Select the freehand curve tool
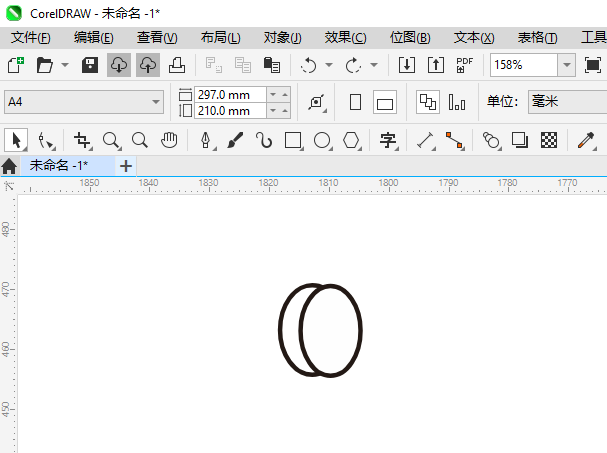The width and height of the screenshot is (607, 453). pos(264,140)
